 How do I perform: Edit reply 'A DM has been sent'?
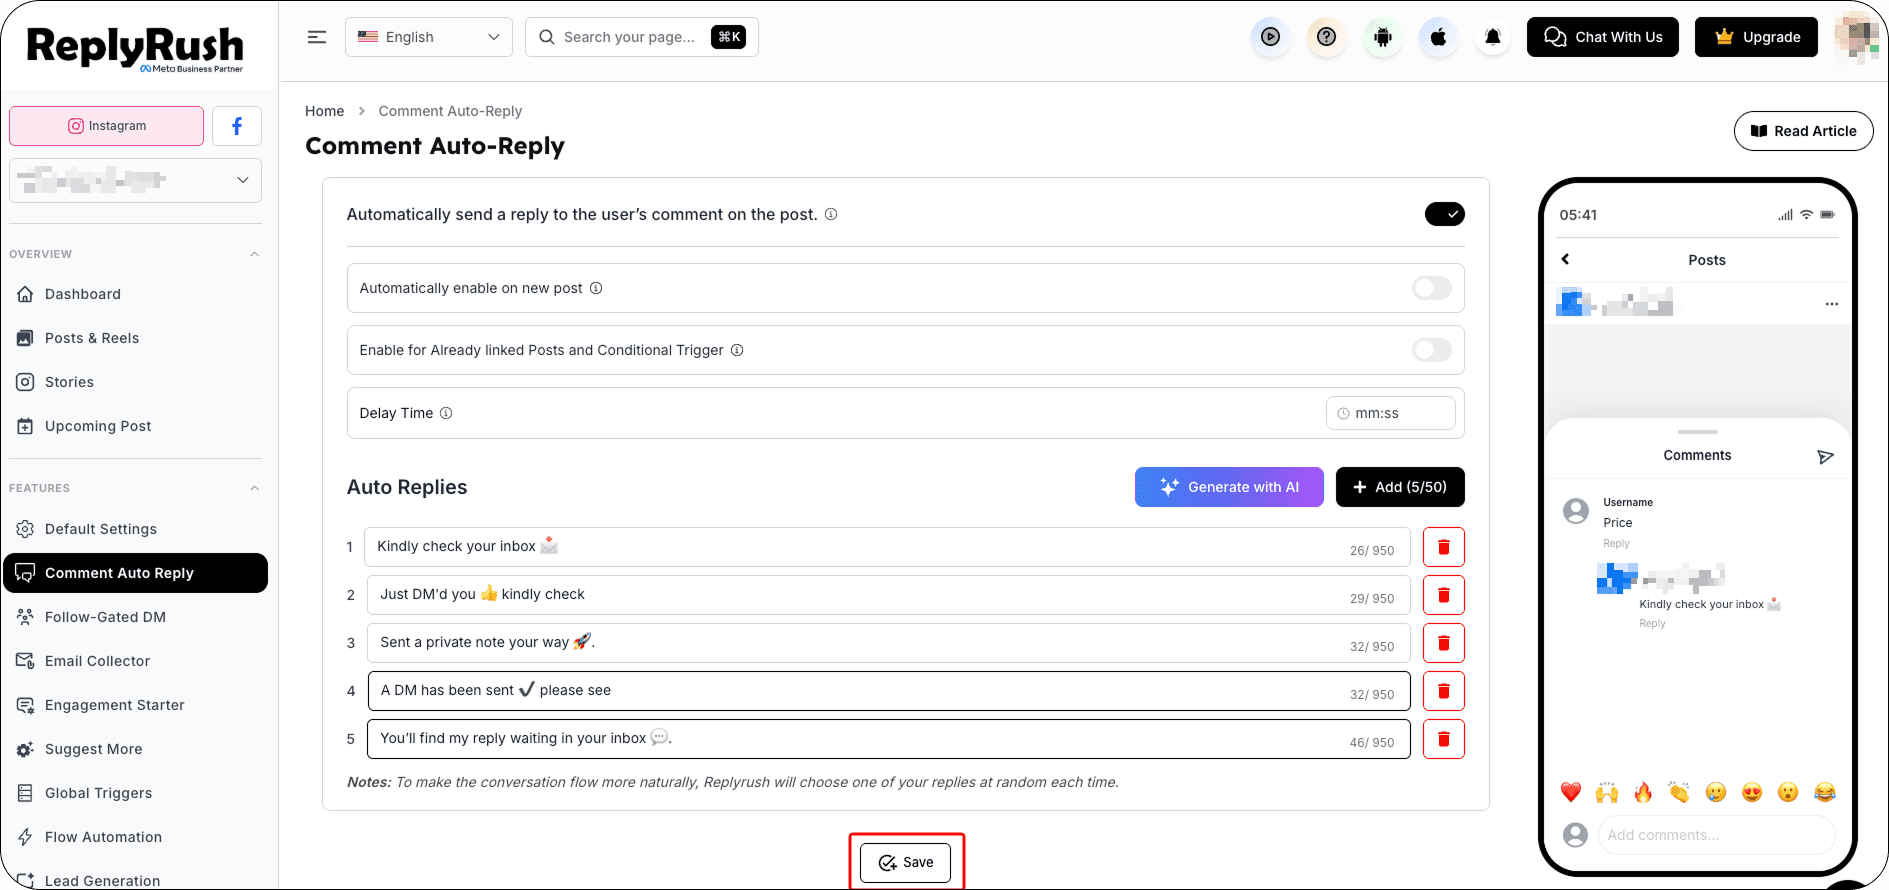(889, 691)
